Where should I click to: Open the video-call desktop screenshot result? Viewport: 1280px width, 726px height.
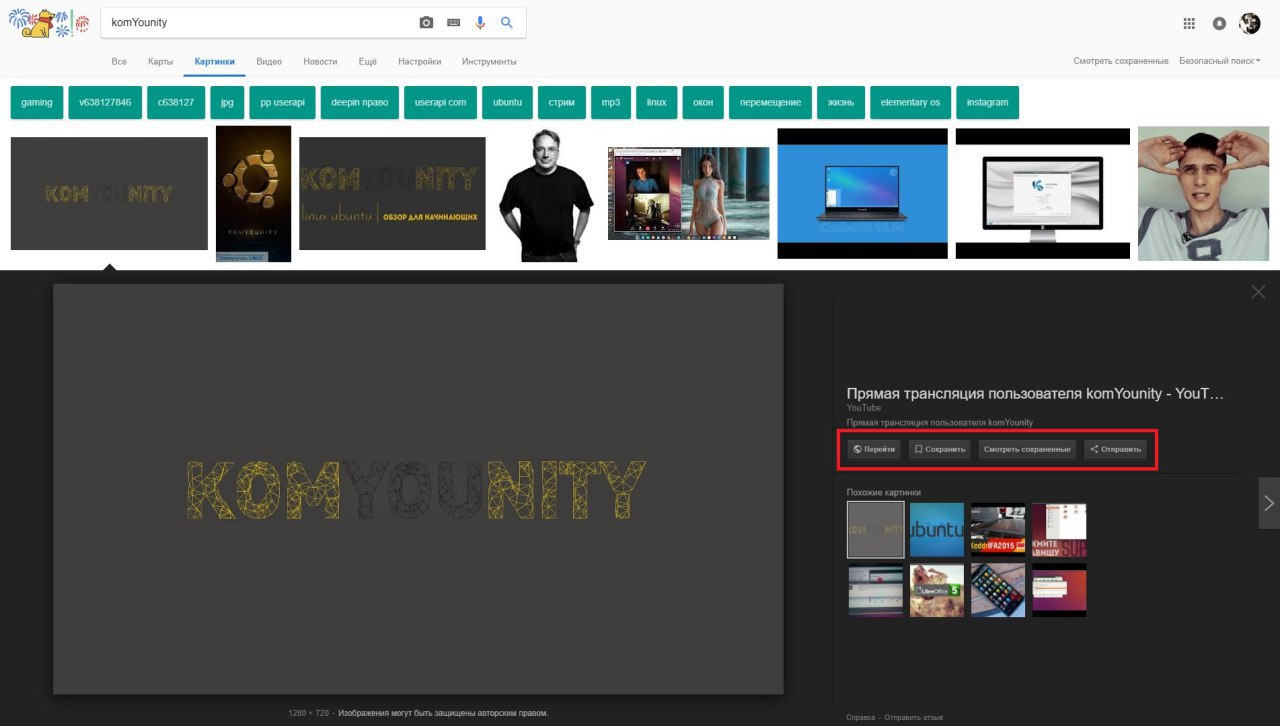tap(688, 193)
